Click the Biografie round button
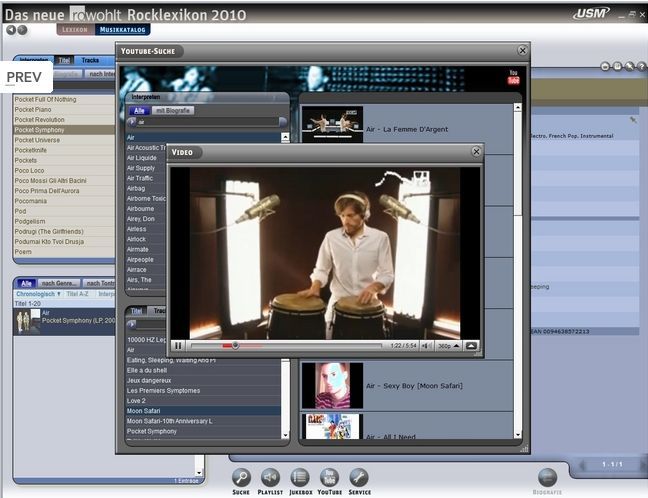 (547, 478)
